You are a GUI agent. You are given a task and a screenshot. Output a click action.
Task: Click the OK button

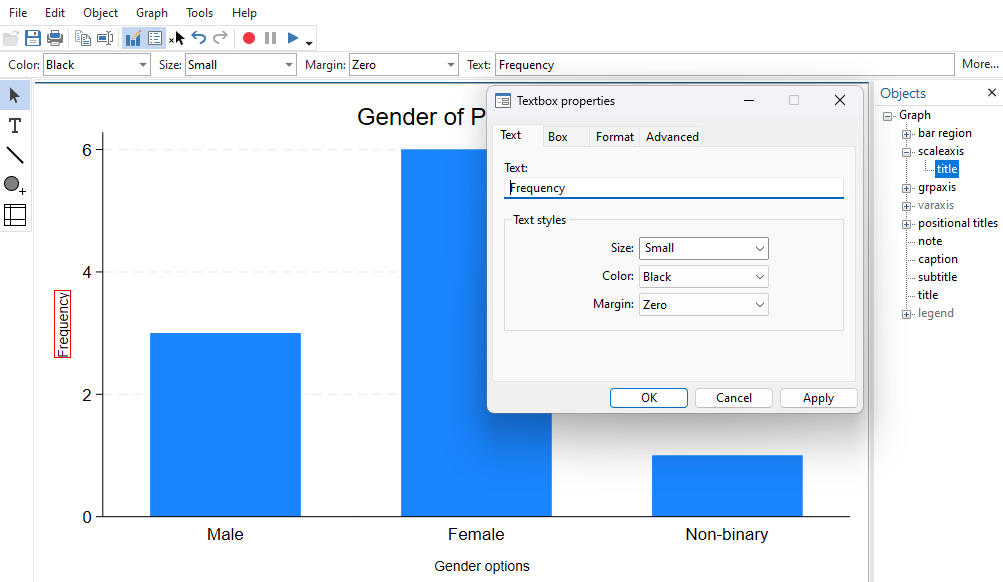point(649,398)
